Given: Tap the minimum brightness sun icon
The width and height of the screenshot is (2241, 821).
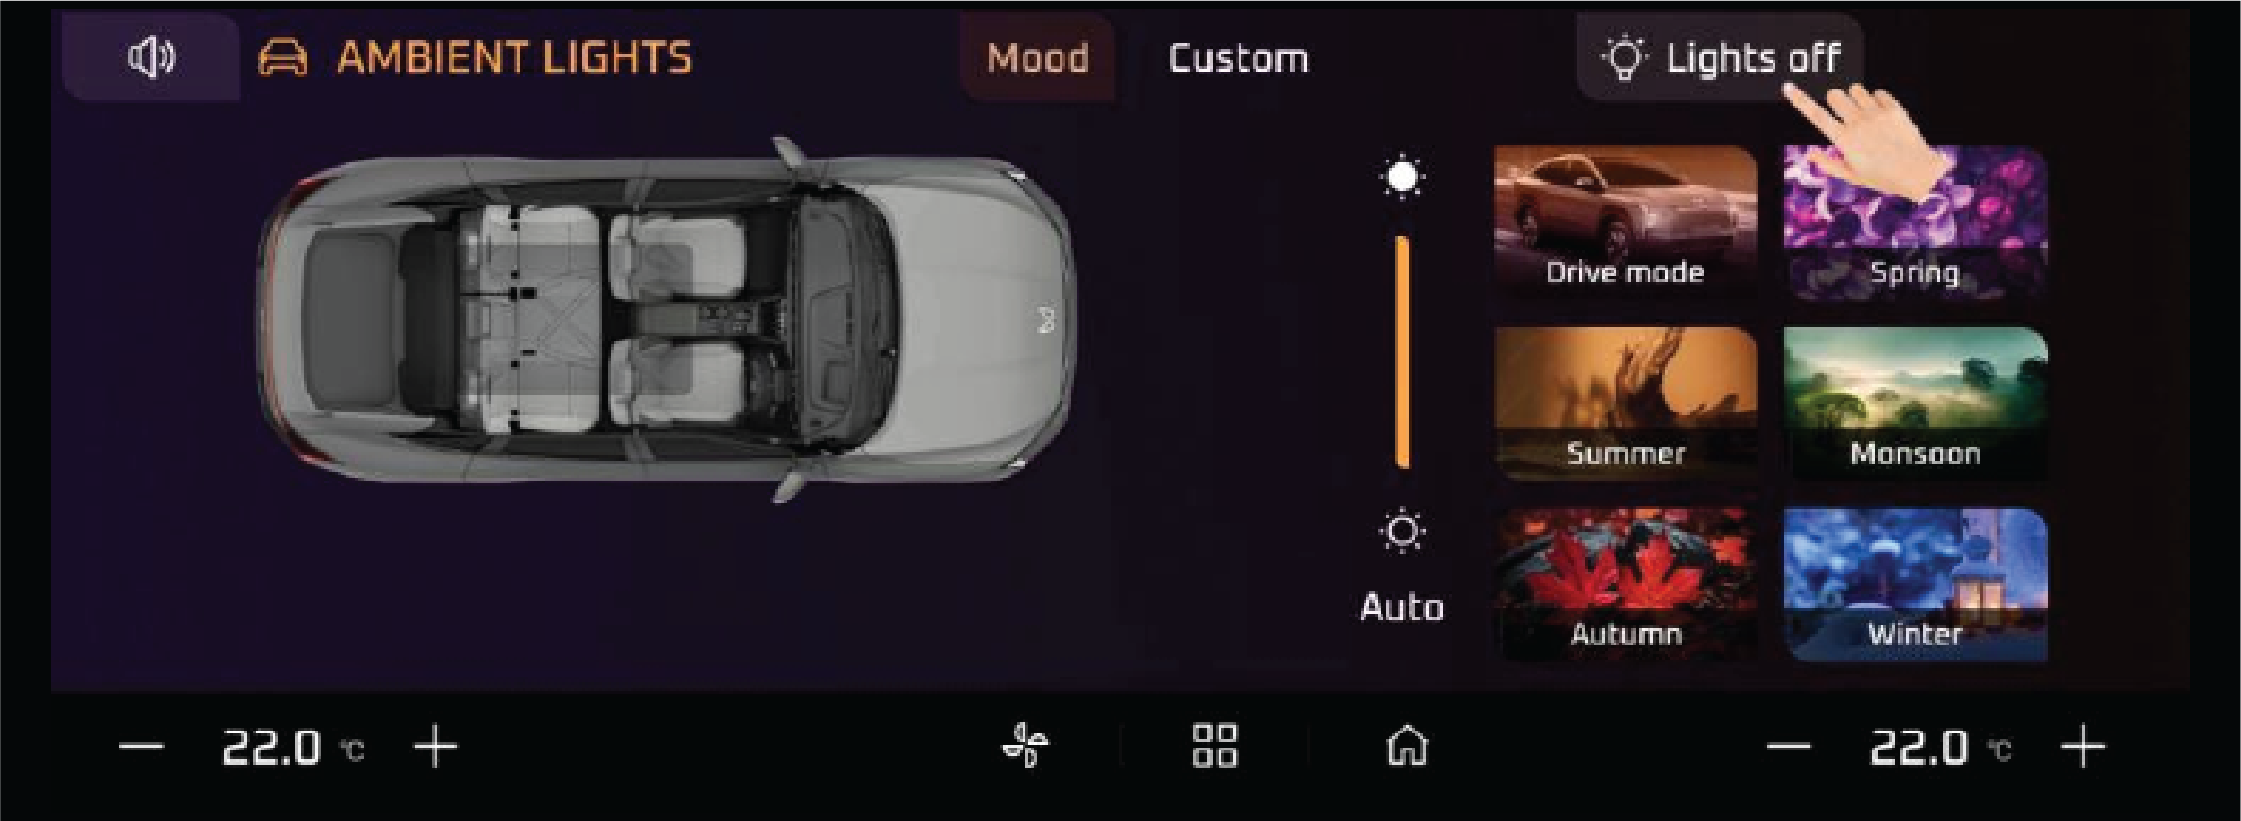Looking at the screenshot, I should point(1403,531).
